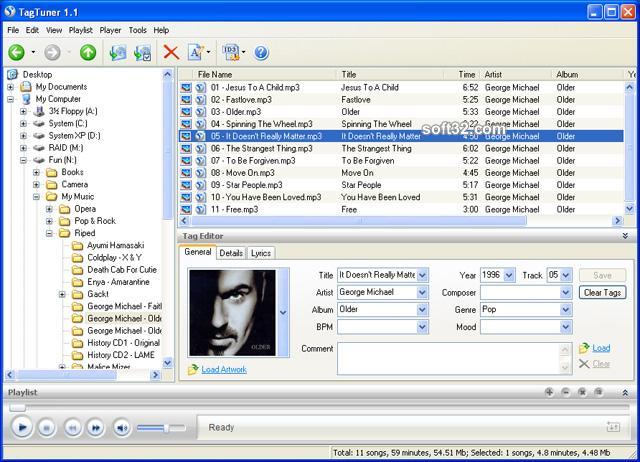640x462 pixels.
Task: Open the Title field dropdown
Action: coord(422,275)
